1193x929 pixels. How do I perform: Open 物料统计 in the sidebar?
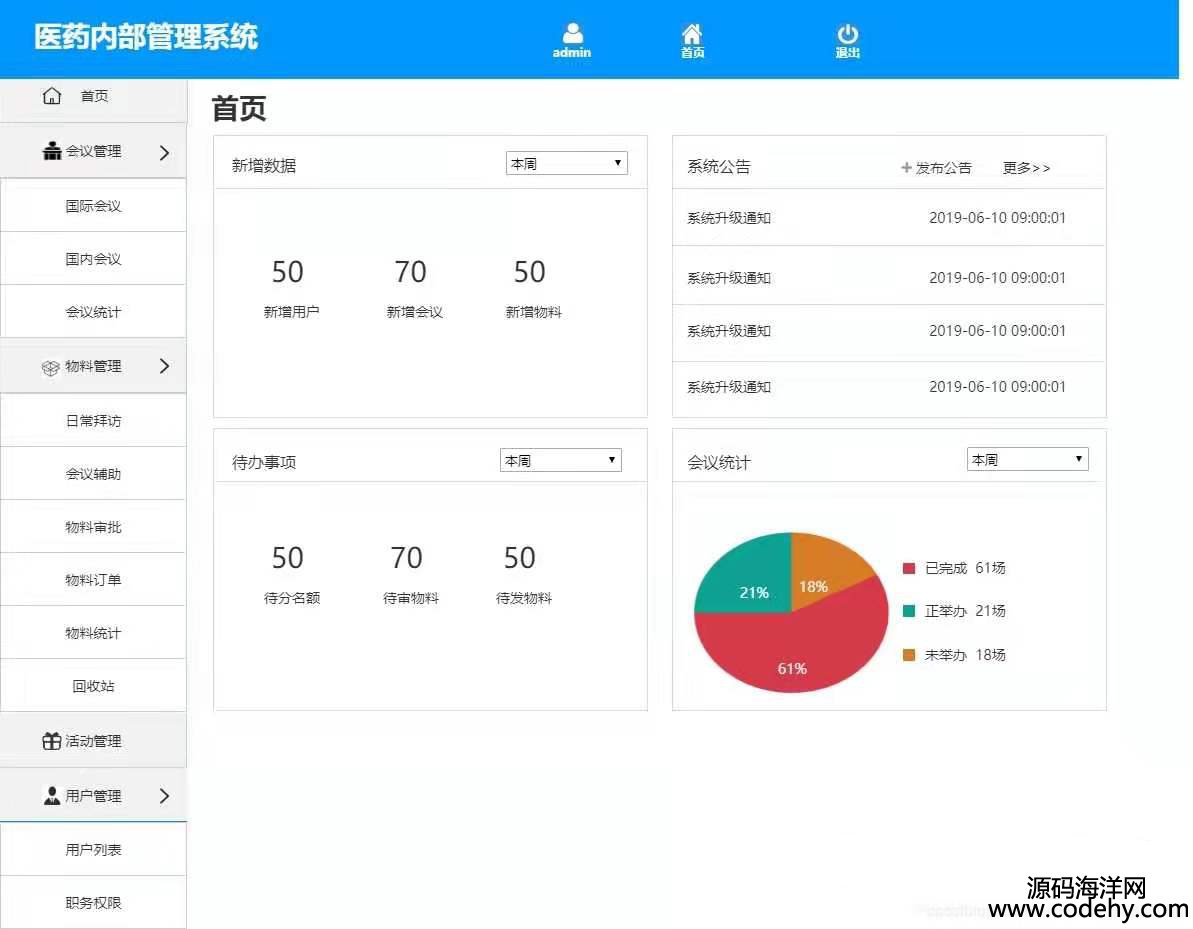(x=93, y=633)
